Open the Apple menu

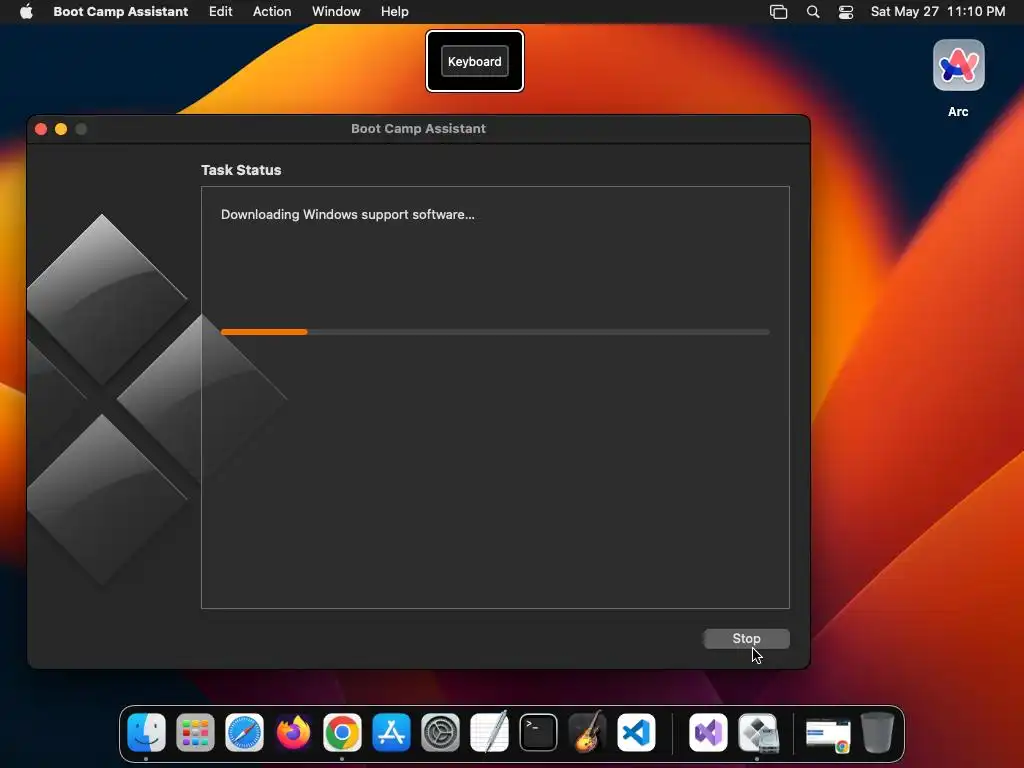coord(26,11)
